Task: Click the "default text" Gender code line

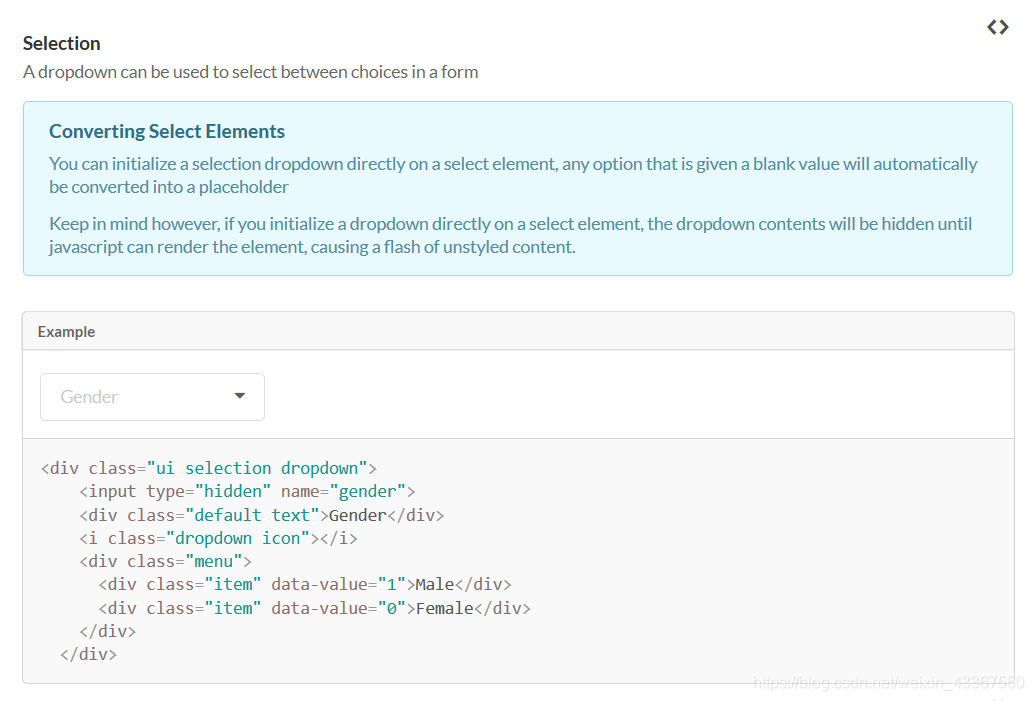Action: [261, 515]
